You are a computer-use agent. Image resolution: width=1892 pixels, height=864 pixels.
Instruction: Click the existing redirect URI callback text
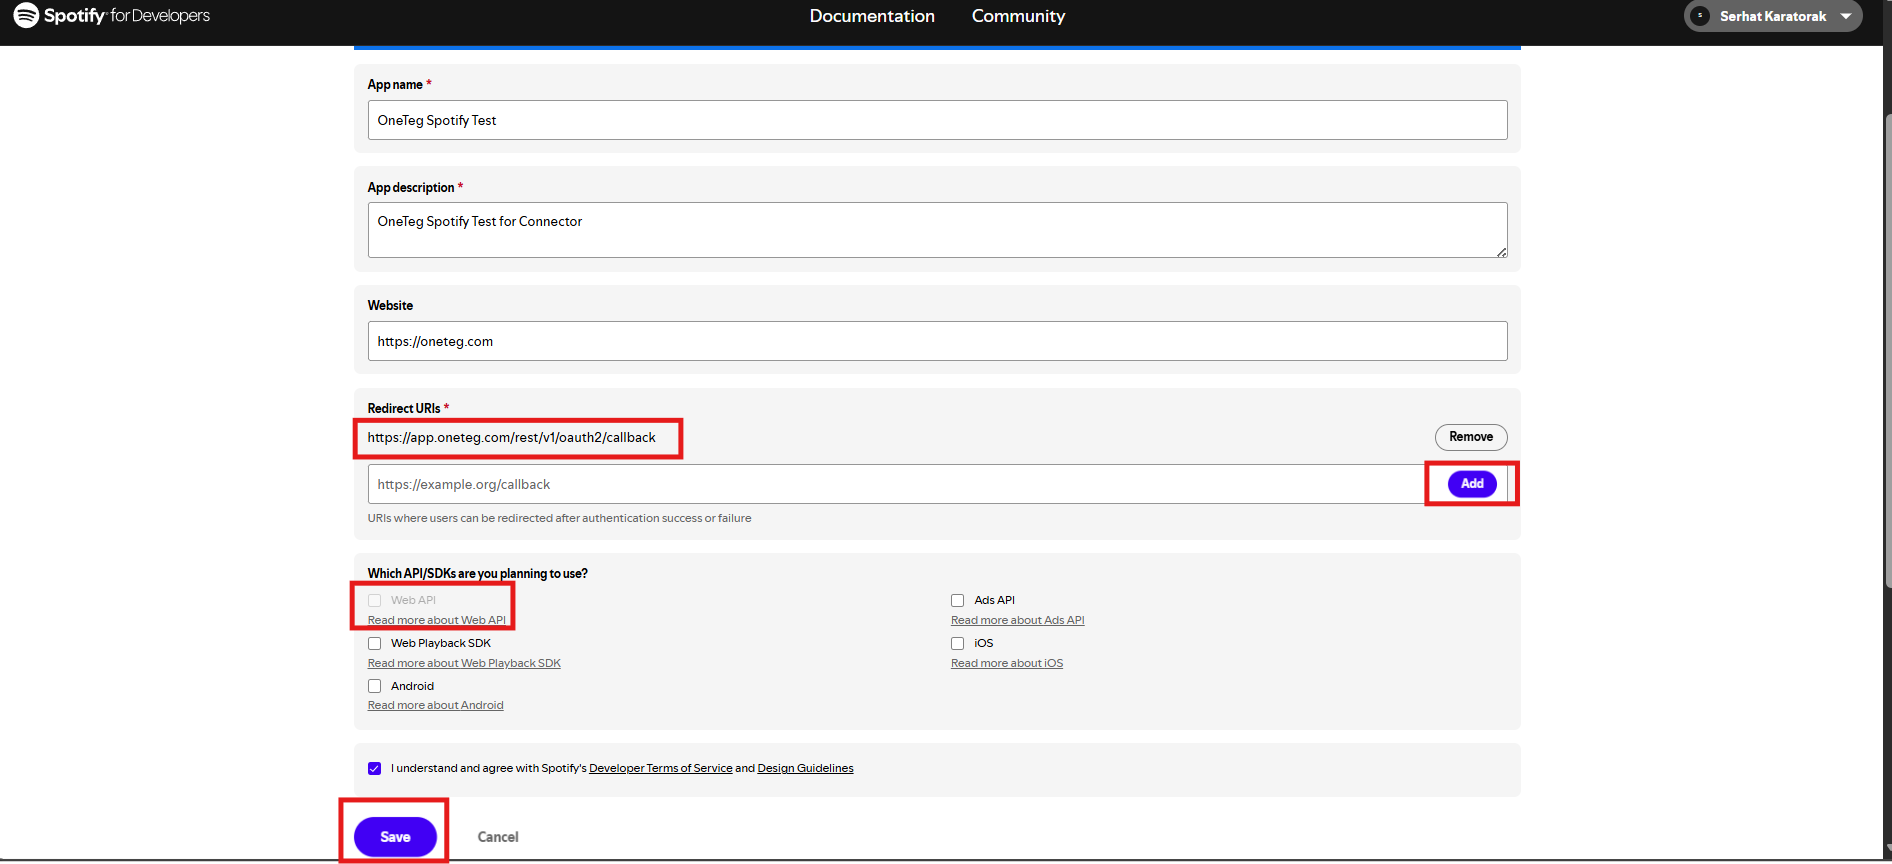click(x=512, y=437)
